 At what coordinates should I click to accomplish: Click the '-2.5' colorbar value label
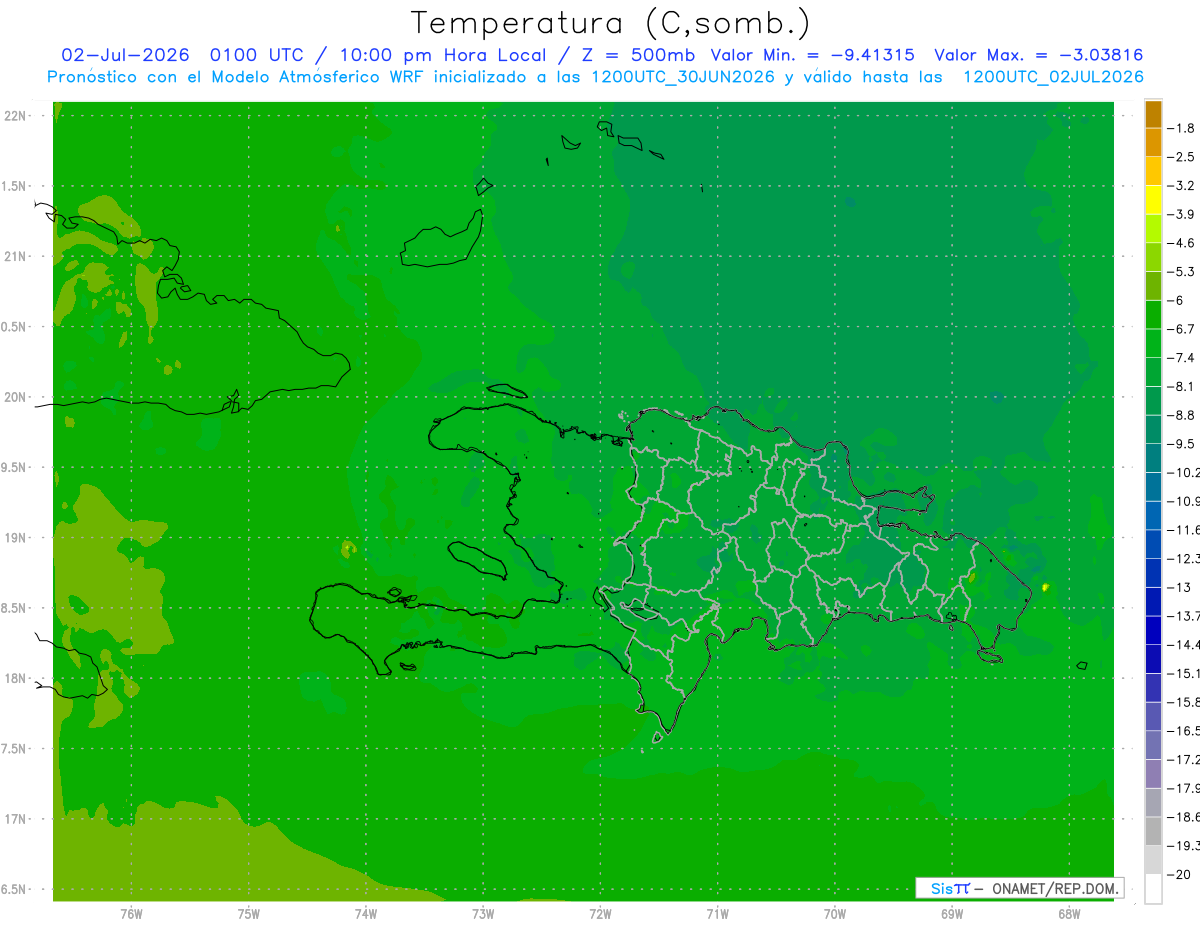(1181, 157)
